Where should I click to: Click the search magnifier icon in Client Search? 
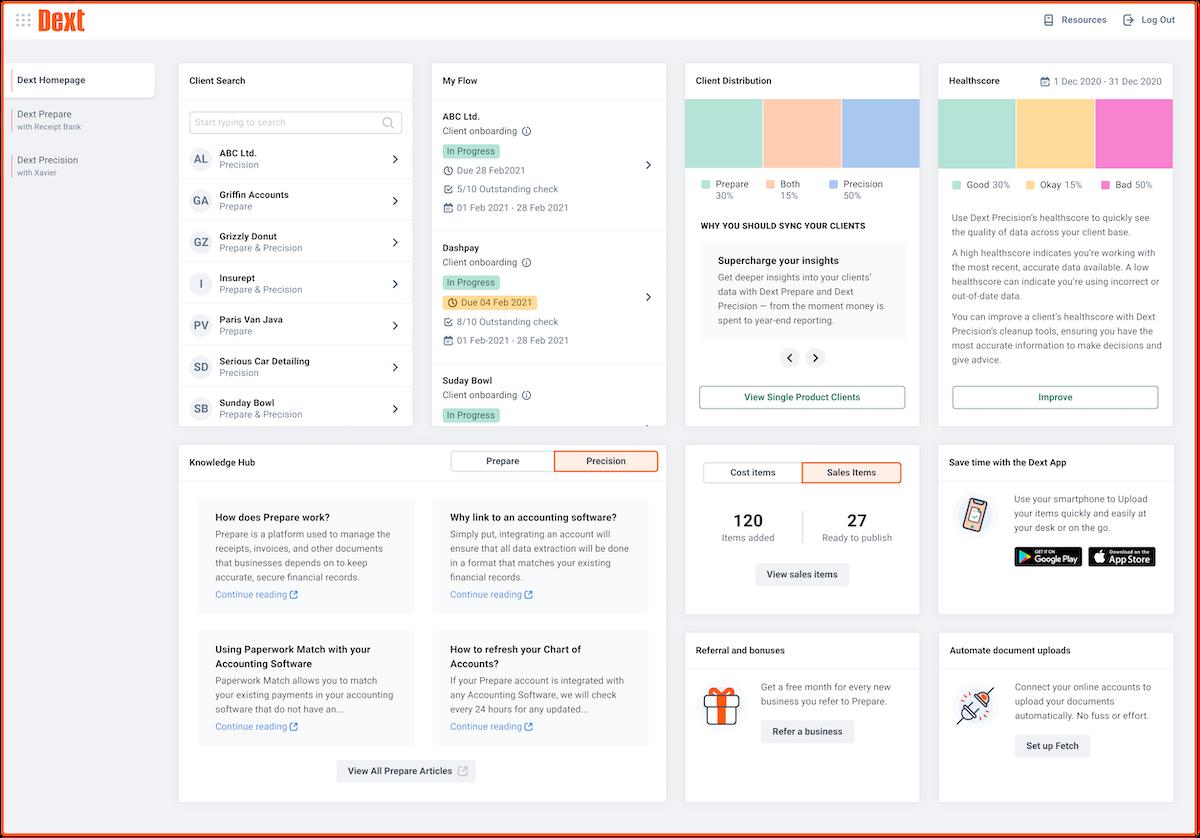tap(388, 123)
